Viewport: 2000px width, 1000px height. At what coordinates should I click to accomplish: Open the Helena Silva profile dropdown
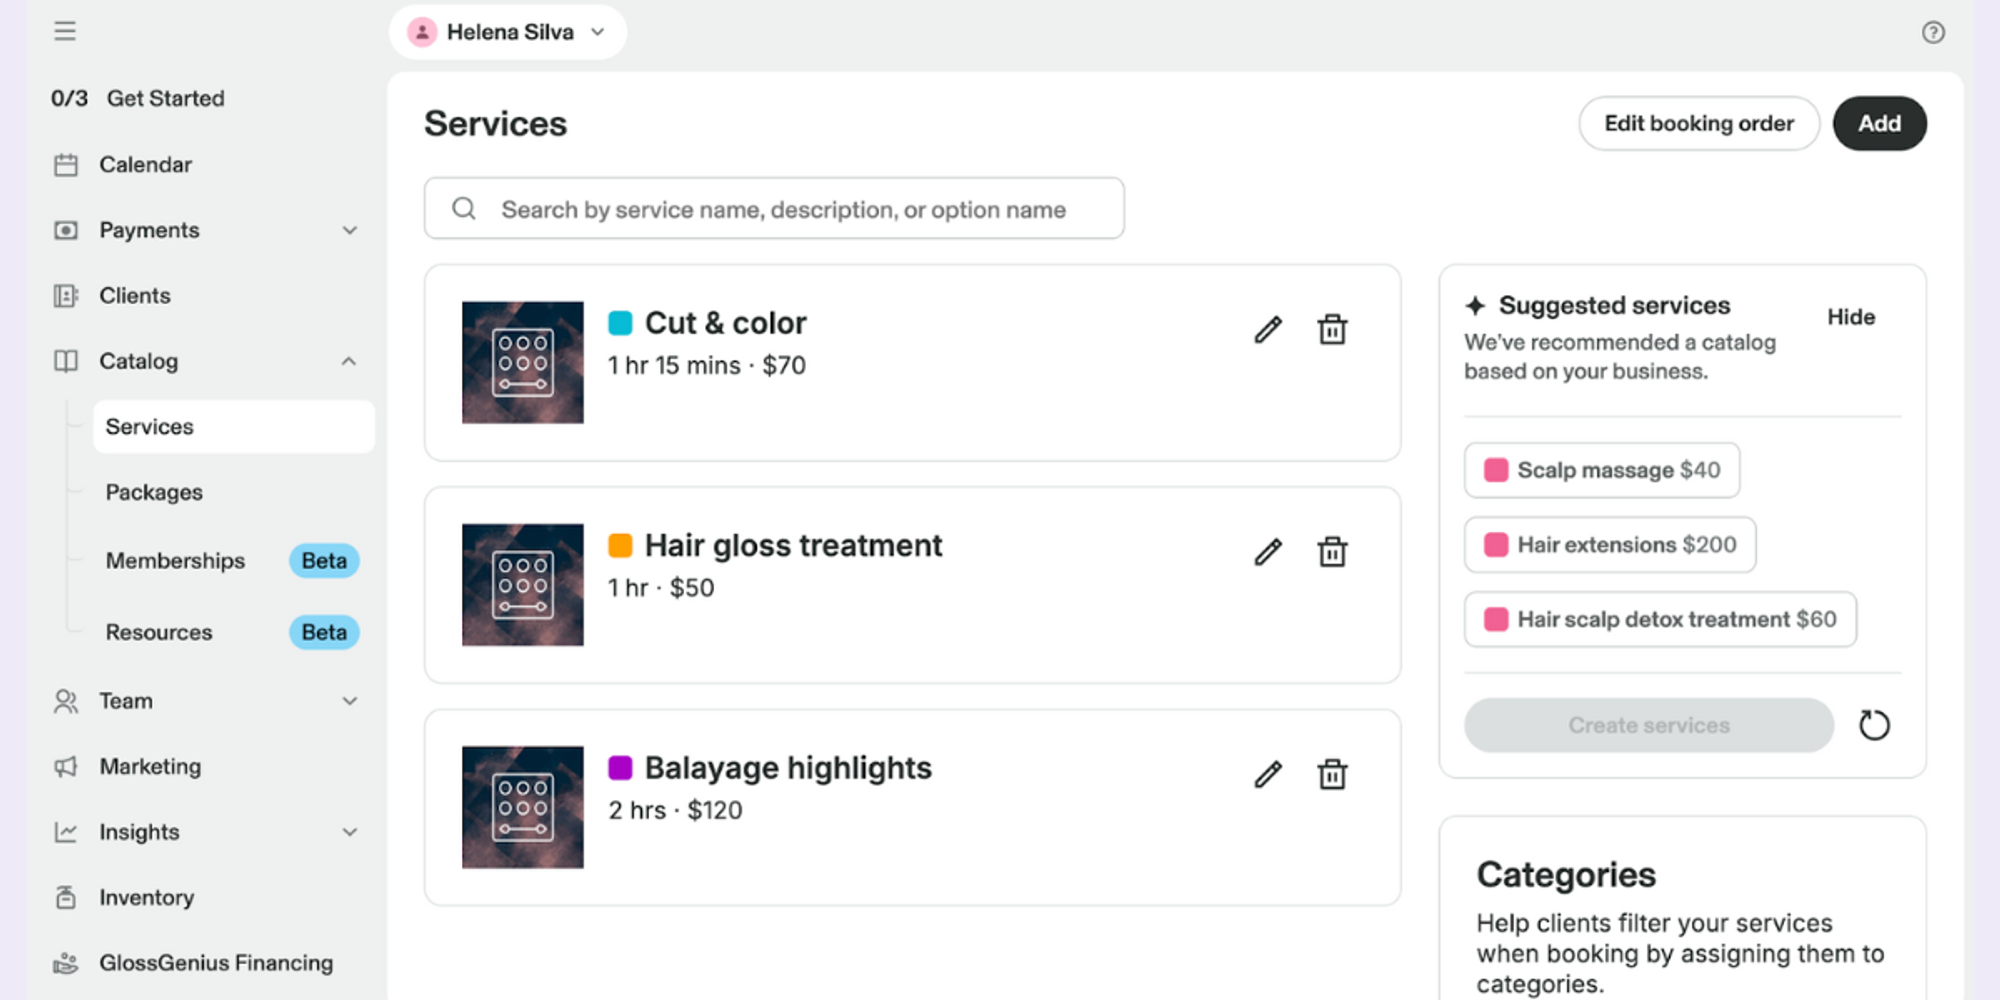click(508, 31)
